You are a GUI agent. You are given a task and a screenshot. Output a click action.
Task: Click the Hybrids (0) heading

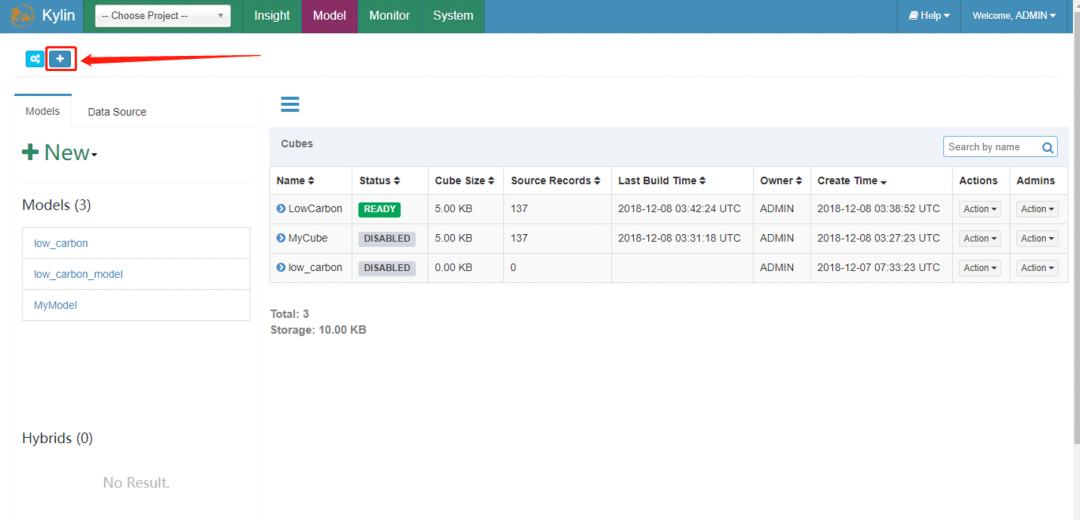[x=57, y=438]
